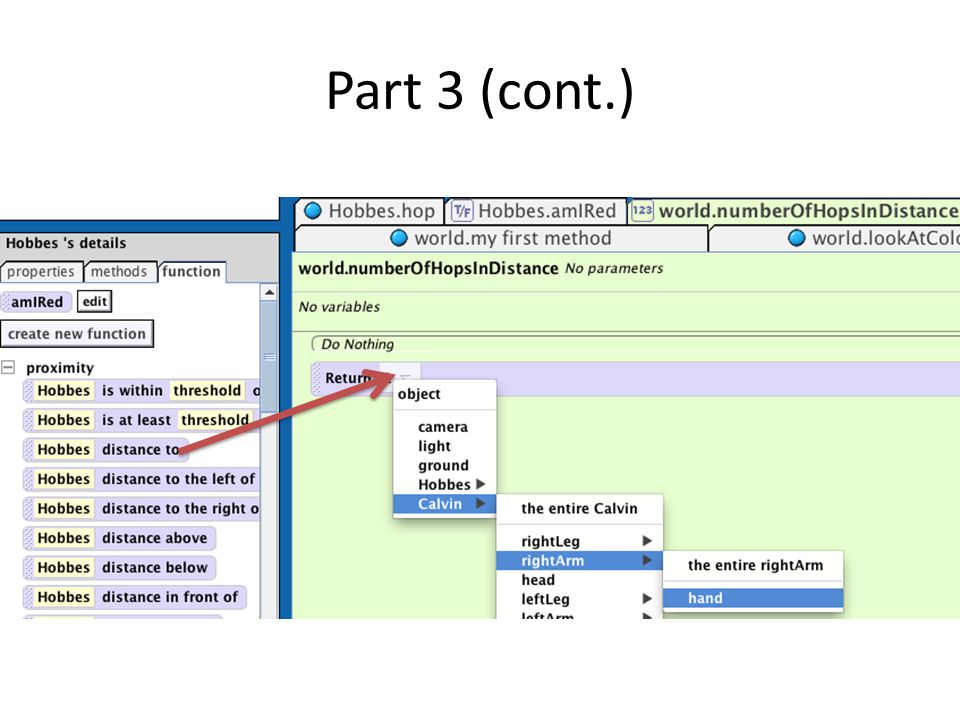Choose head in Calvin's parts menu
The height and width of the screenshot is (720, 960).
[x=579, y=580]
